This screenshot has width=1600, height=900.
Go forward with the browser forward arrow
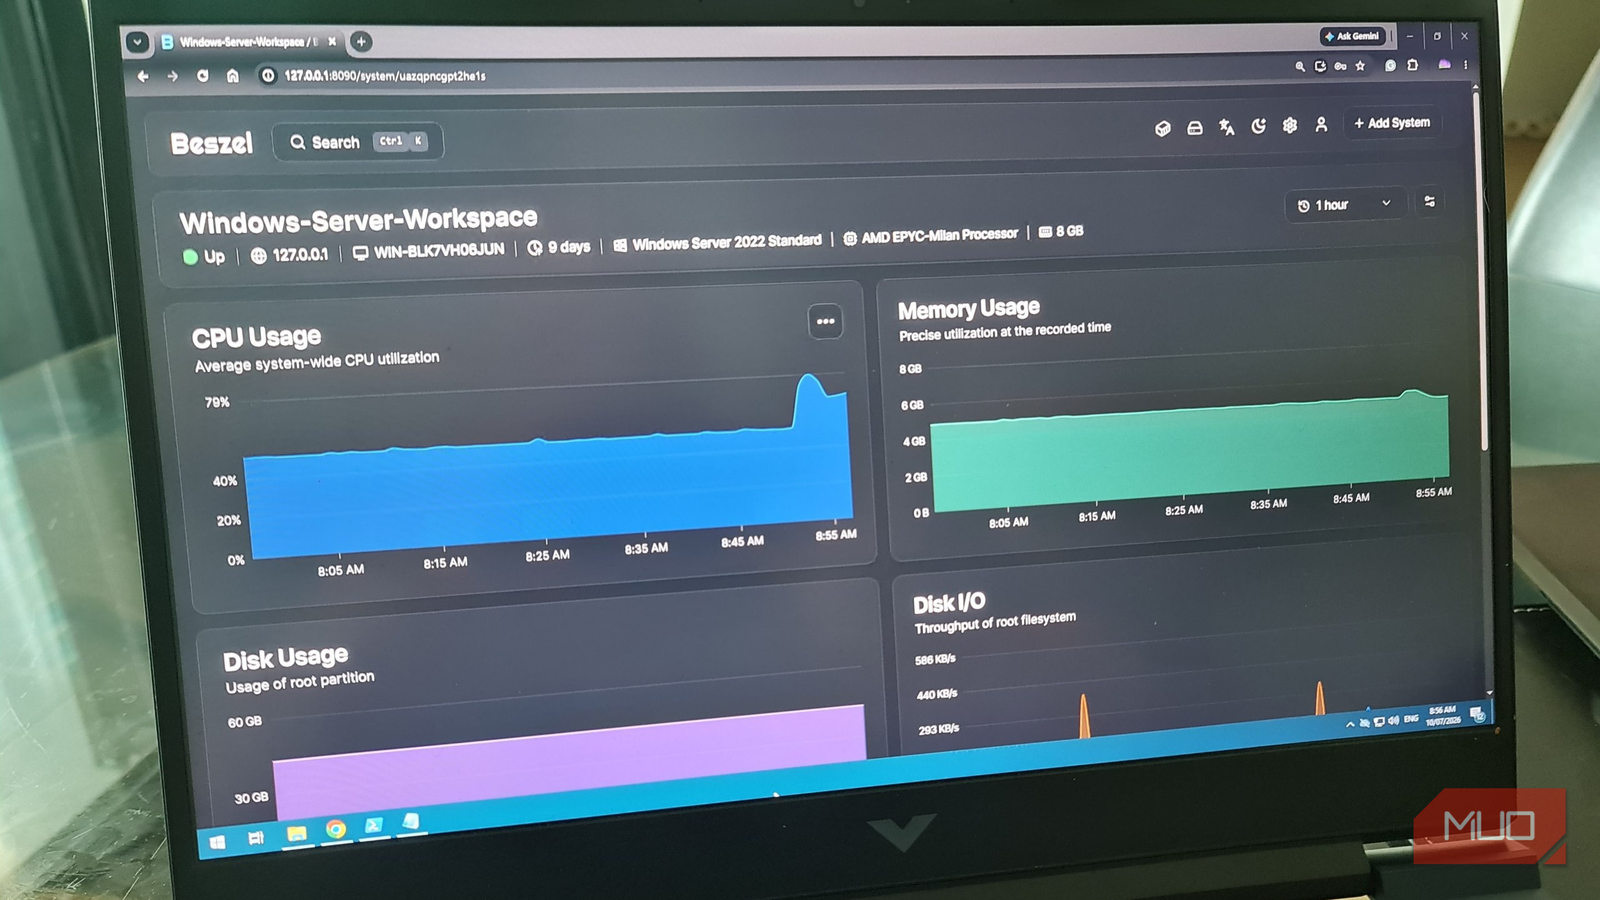tap(172, 76)
